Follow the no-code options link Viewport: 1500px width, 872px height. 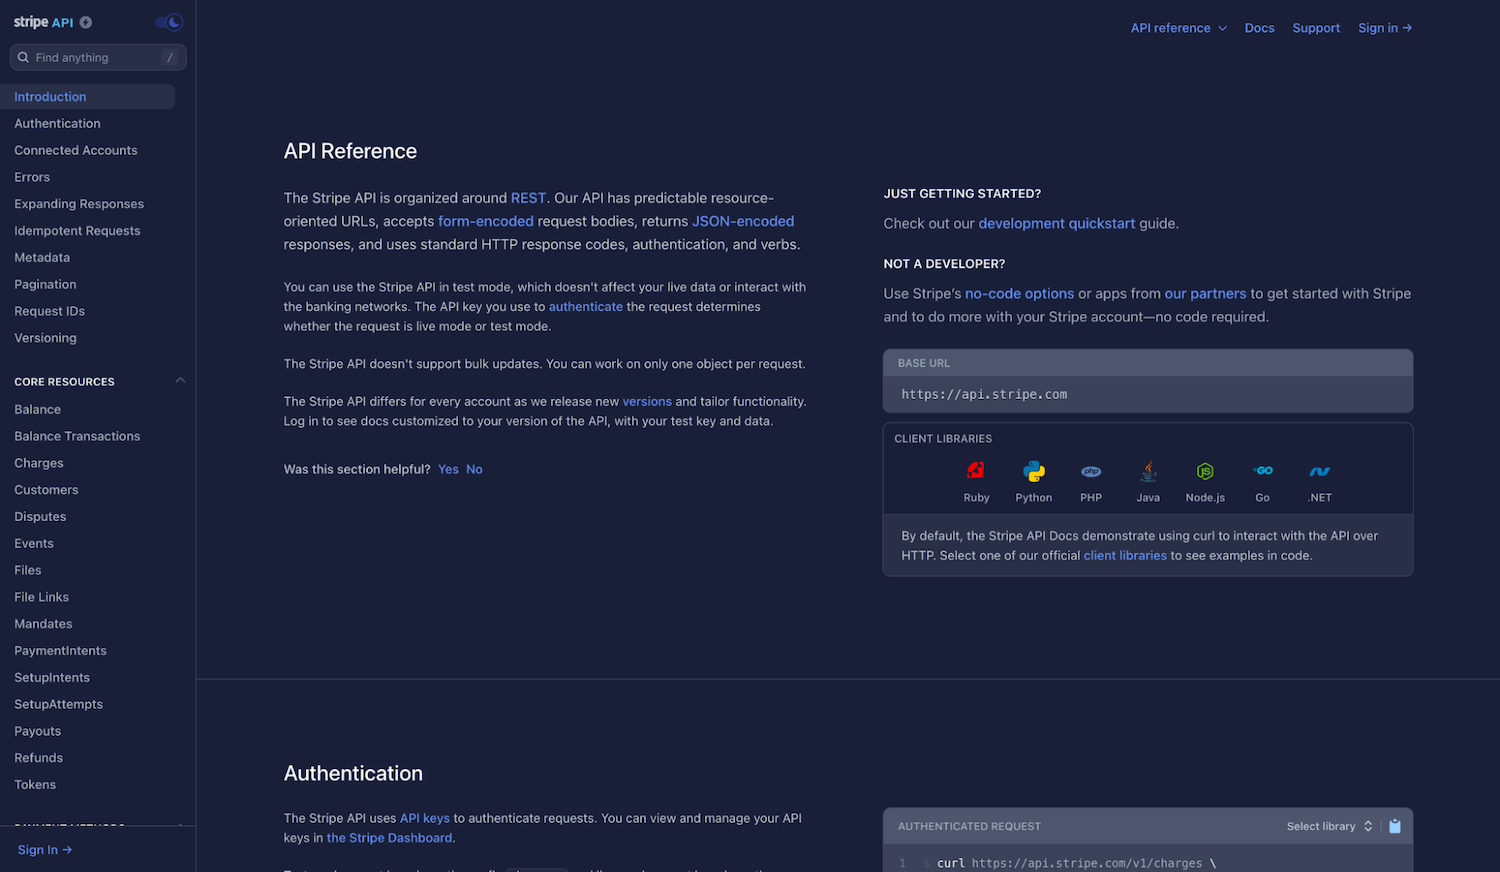[x=1019, y=293]
